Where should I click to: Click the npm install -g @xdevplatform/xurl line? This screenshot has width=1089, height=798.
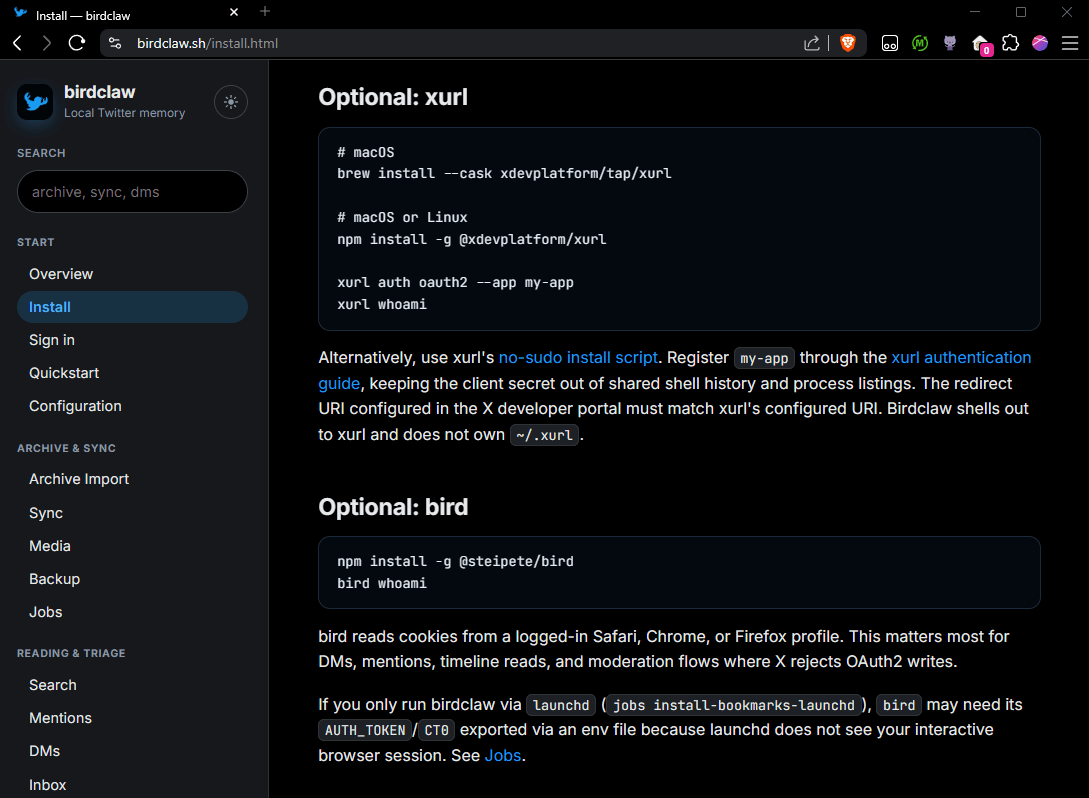point(472,240)
